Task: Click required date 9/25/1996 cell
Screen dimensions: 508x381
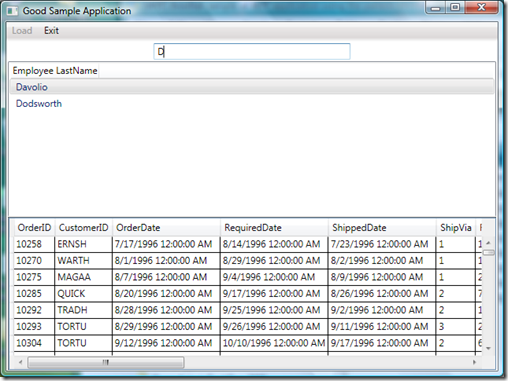Action: tap(274, 310)
